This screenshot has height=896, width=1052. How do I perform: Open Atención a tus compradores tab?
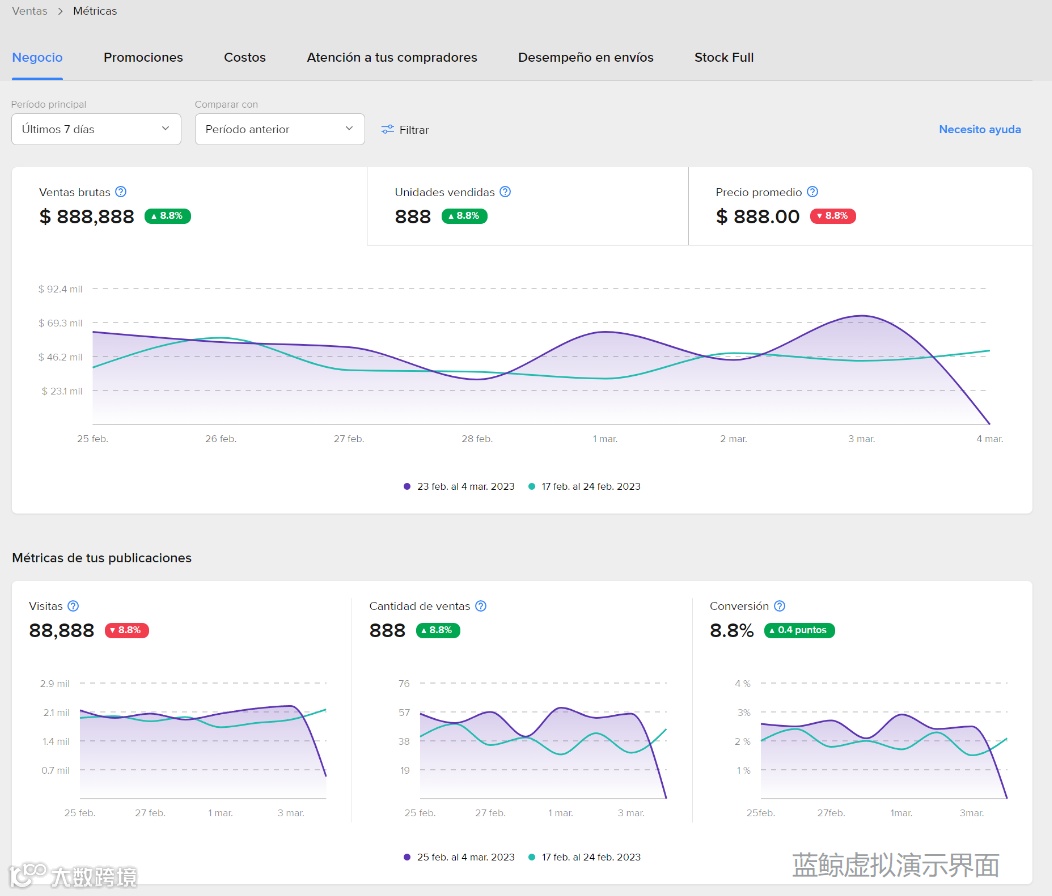pos(392,58)
